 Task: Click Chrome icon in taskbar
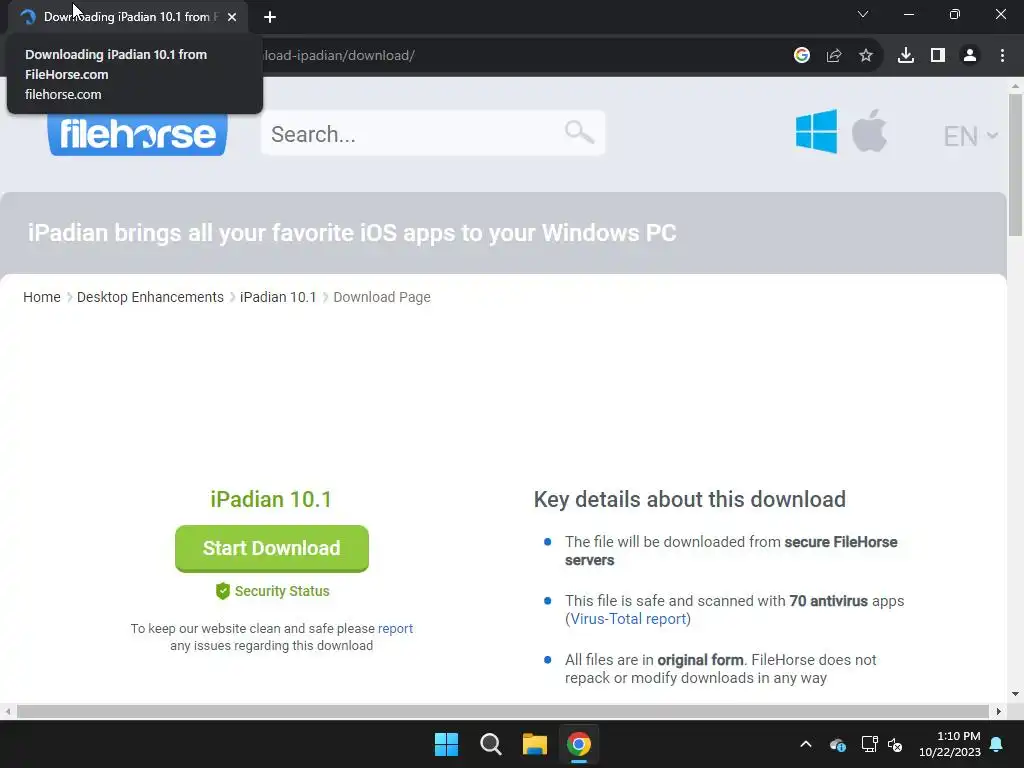point(579,744)
